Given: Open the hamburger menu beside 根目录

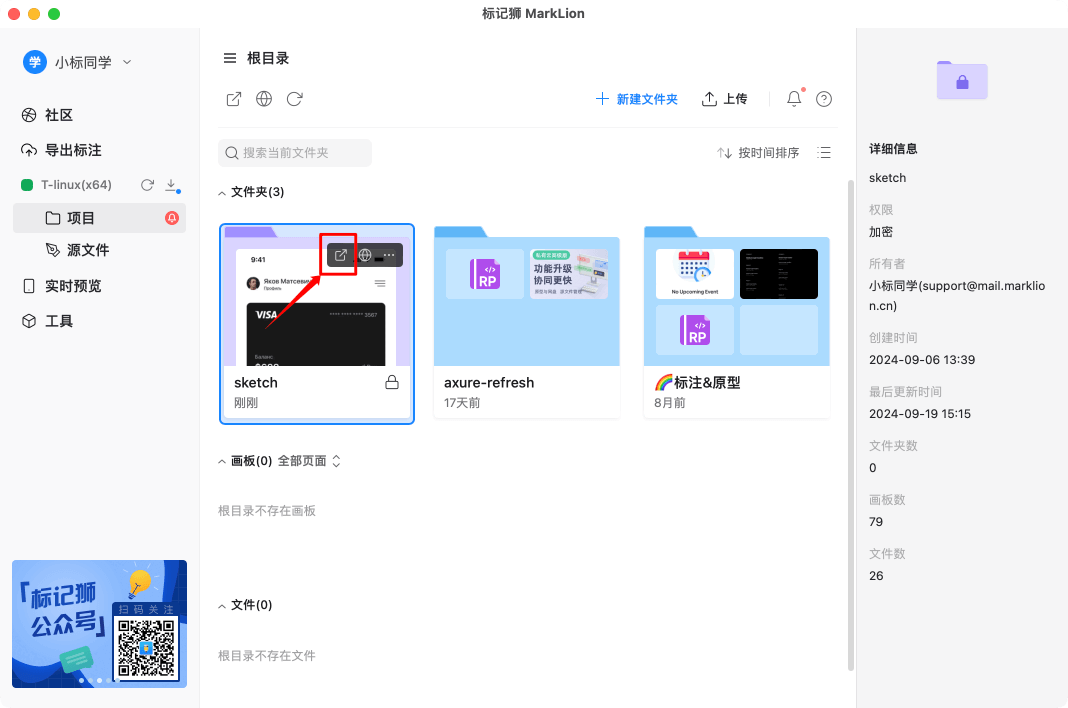Looking at the screenshot, I should pyautogui.click(x=229, y=58).
